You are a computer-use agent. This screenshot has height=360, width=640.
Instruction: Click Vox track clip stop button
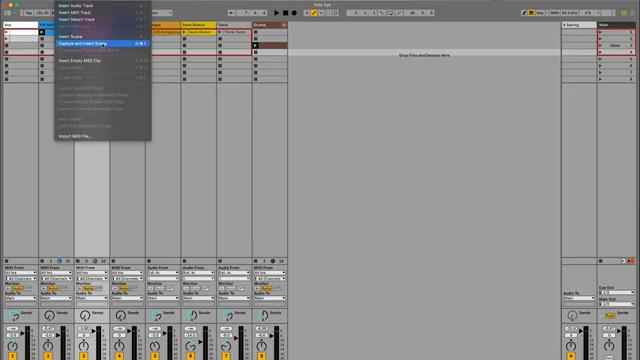[7, 261]
